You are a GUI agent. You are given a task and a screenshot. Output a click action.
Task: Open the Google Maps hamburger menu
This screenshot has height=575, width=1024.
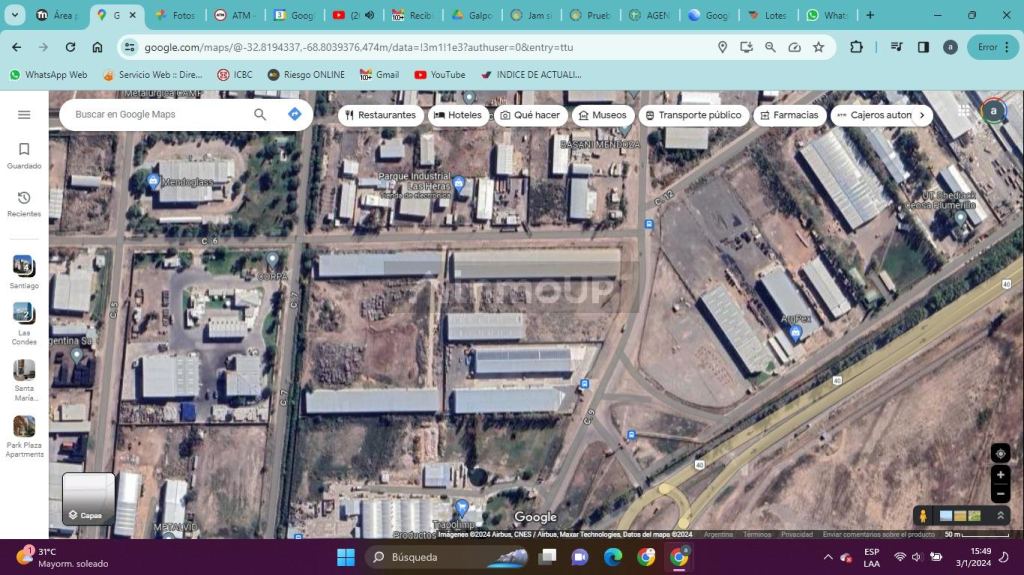pyautogui.click(x=24, y=115)
